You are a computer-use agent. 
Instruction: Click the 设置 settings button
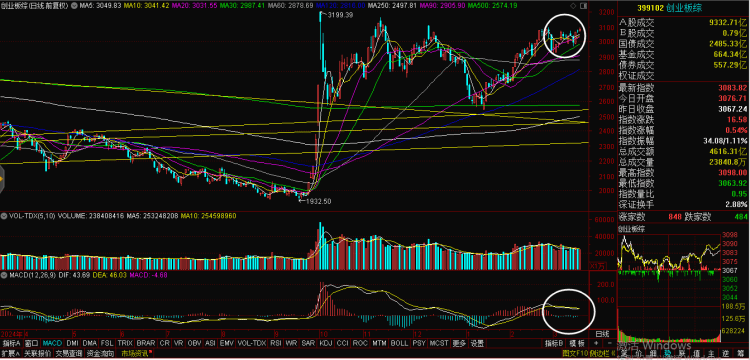pos(476,343)
